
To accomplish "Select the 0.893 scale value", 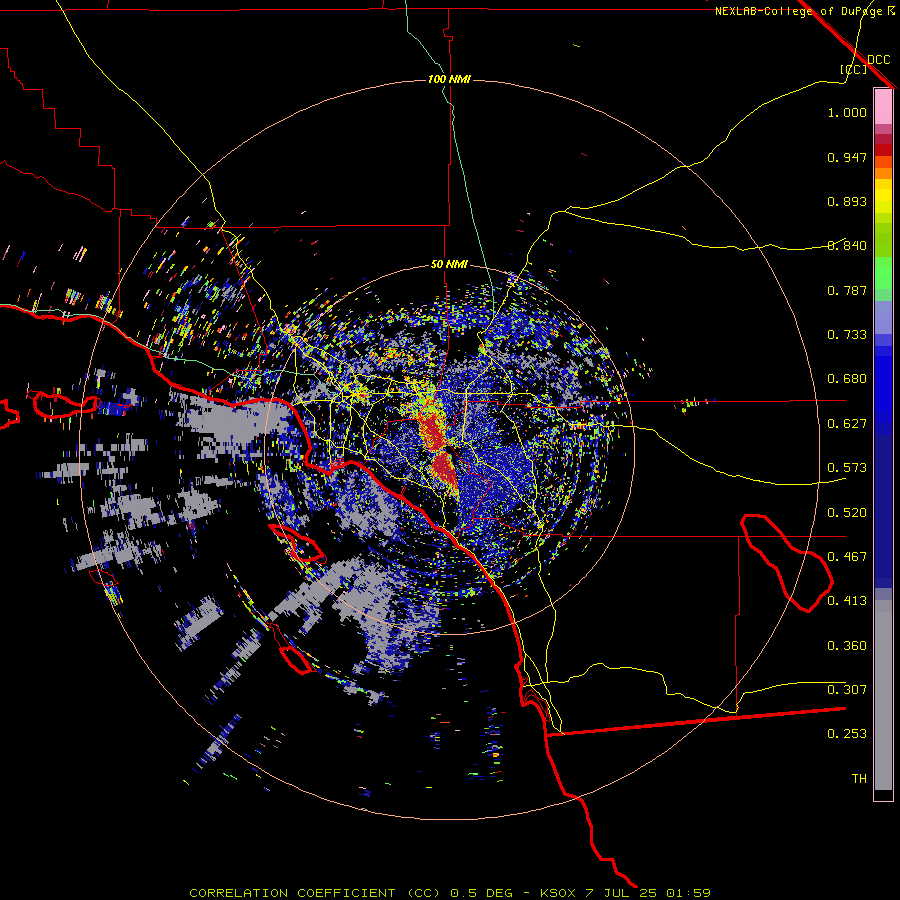I will pos(847,201).
